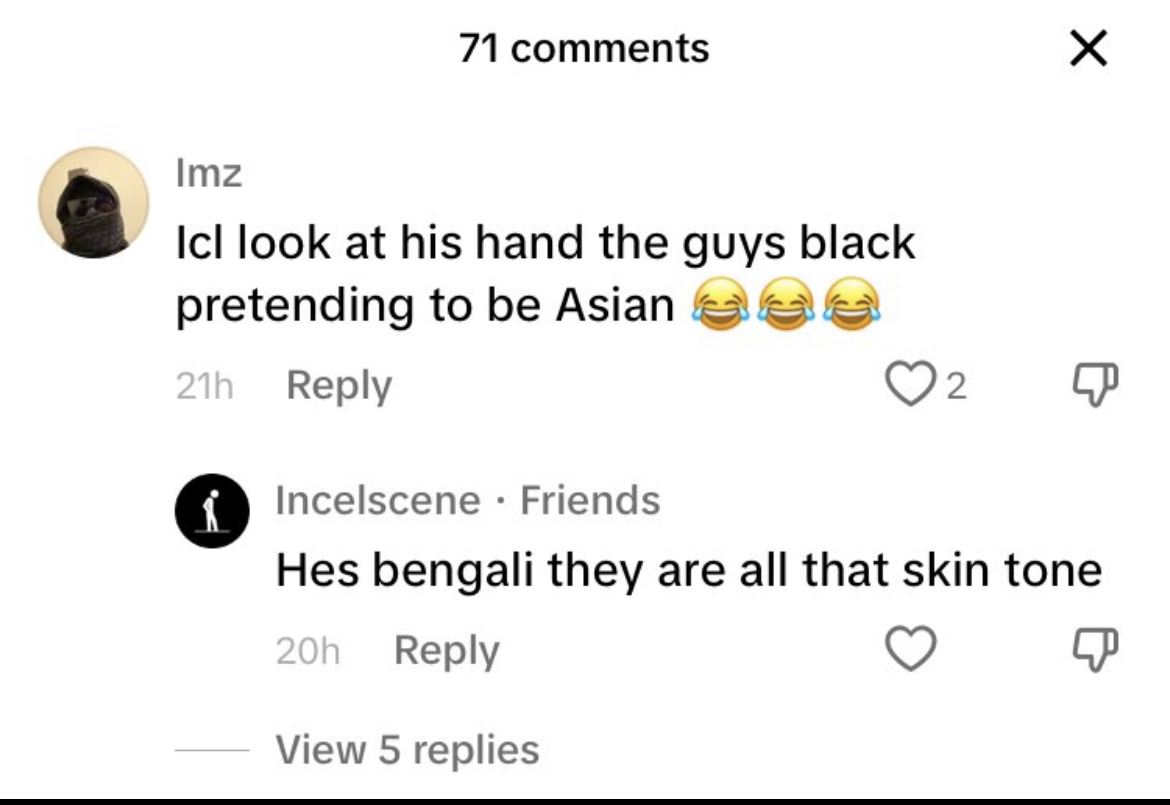
Task: Select the 'Icl look at his hand' comment text
Action: pyautogui.click(x=545, y=274)
